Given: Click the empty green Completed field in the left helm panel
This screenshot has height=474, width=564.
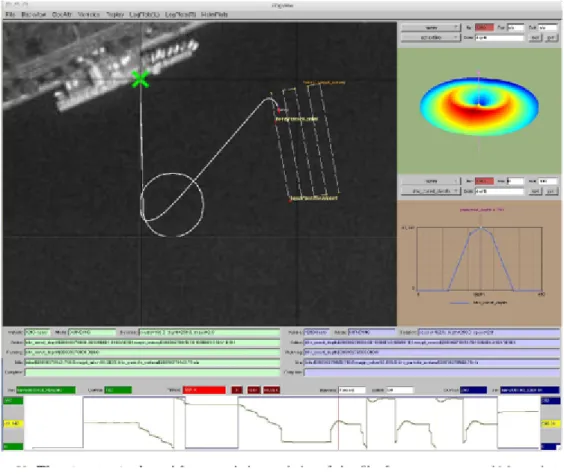Looking at the screenshot, I should point(152,373).
